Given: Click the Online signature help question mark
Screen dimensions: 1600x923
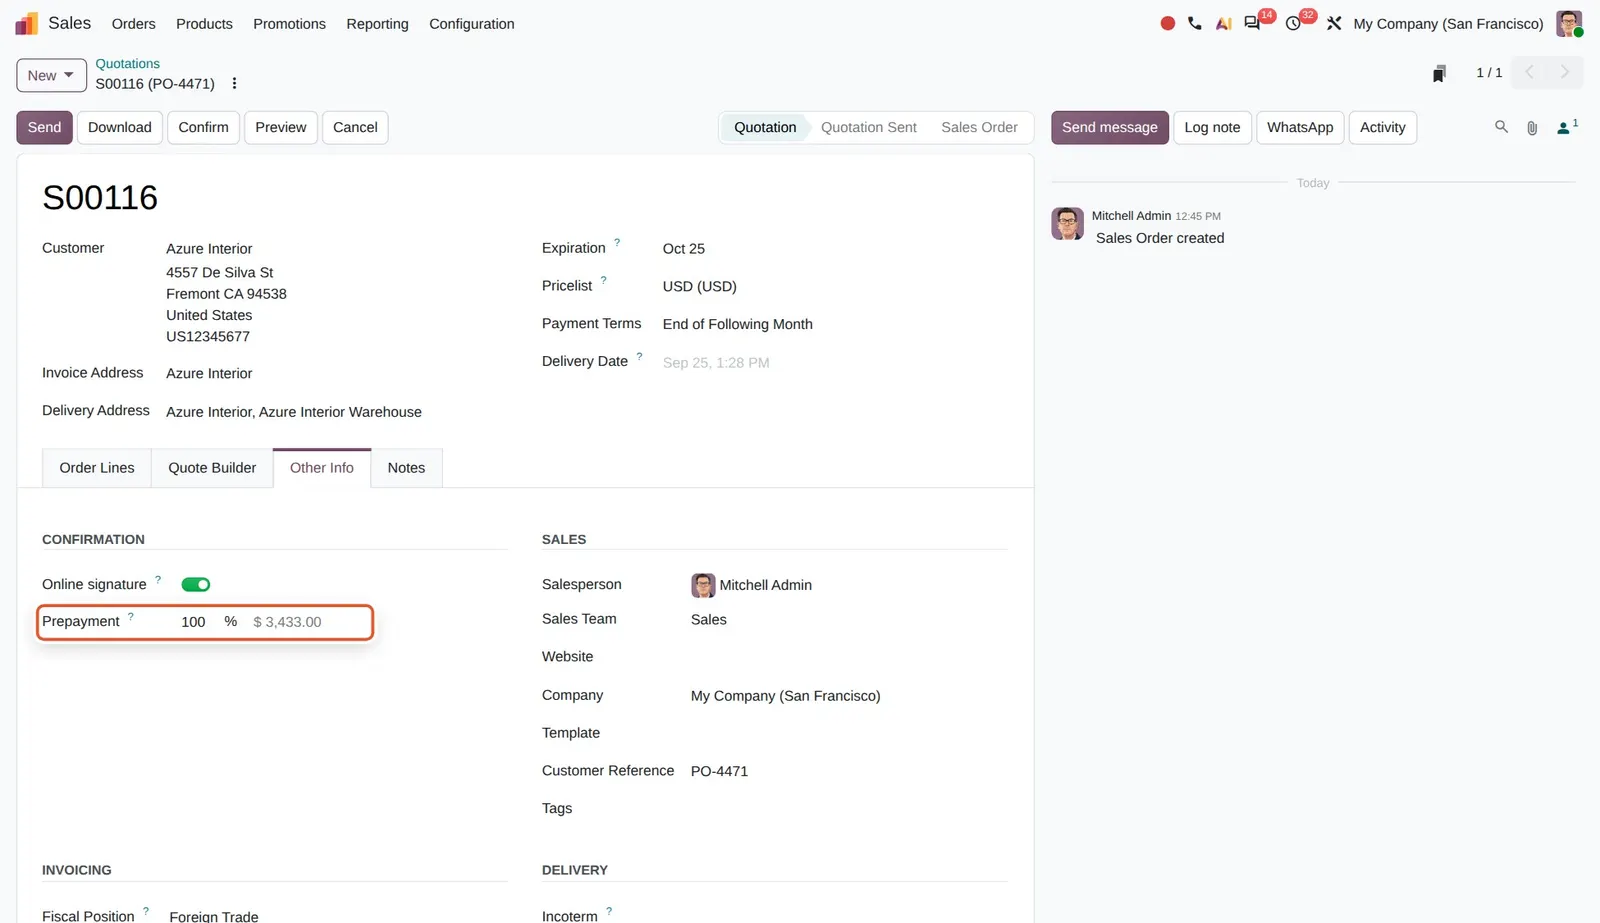Looking at the screenshot, I should (x=158, y=579).
